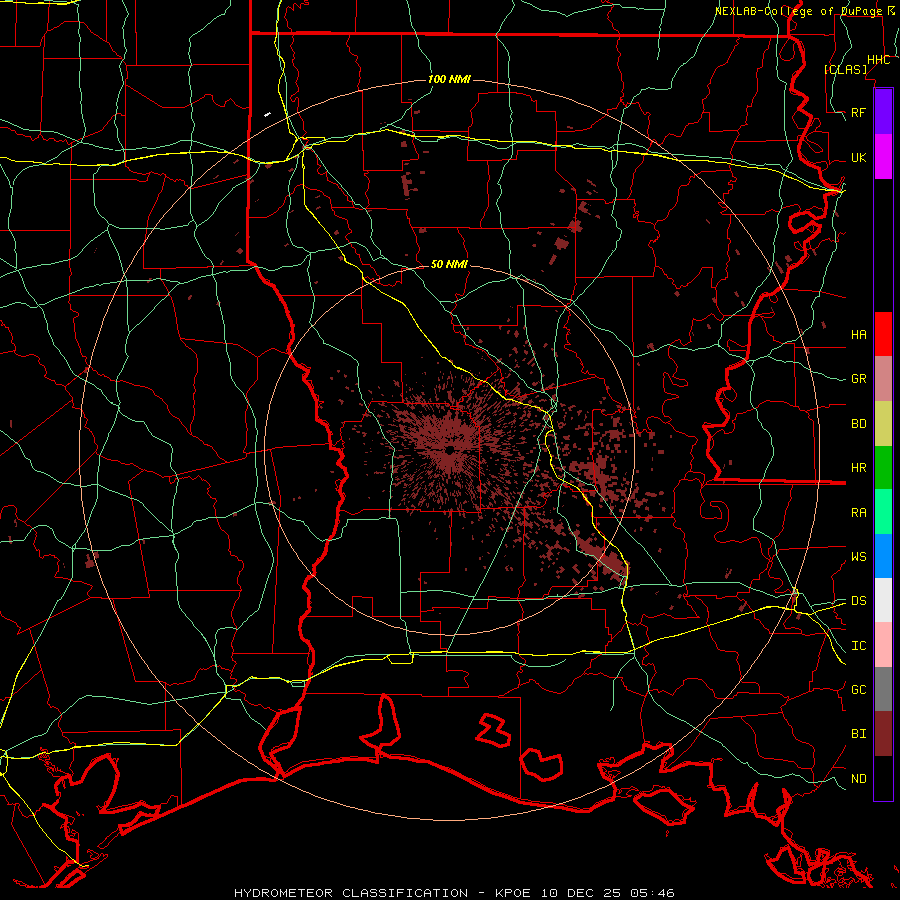The width and height of the screenshot is (900, 900).
Task: Click the 'UK' legend label
Action: pos(858,157)
